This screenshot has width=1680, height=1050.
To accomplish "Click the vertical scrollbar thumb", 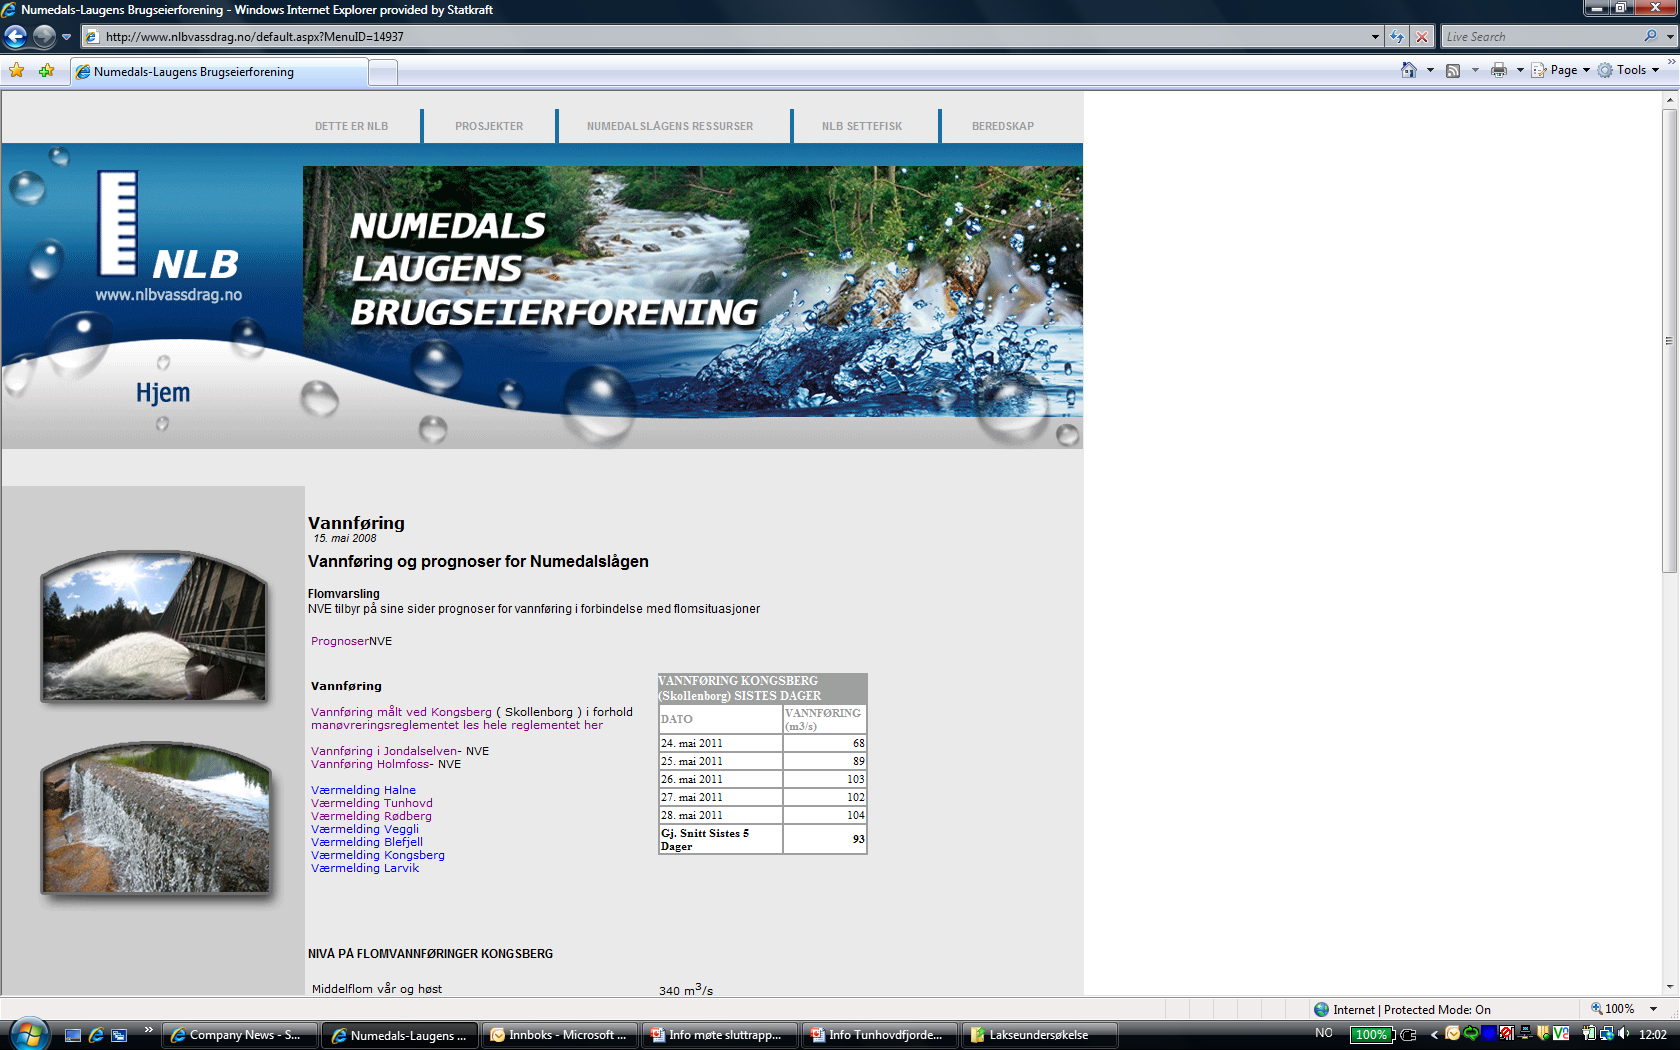I will click(x=1669, y=340).
